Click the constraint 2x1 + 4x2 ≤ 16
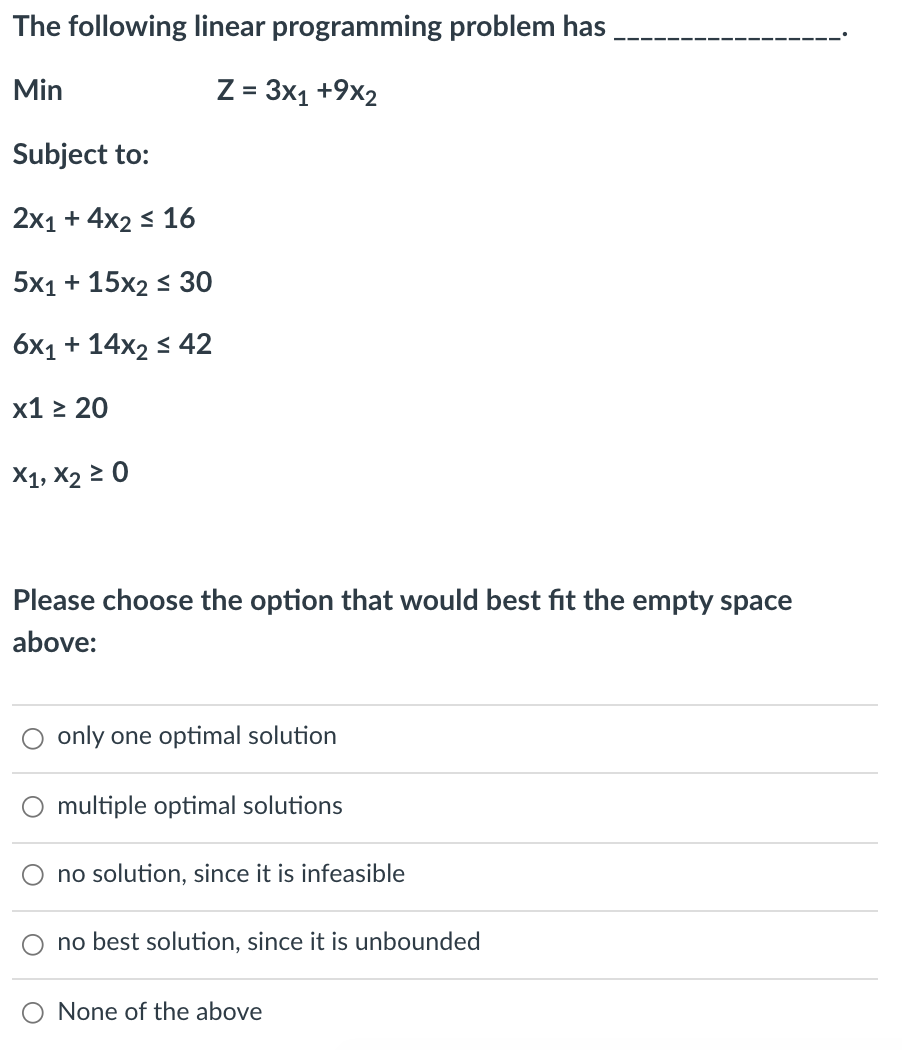The height and width of the screenshot is (1050, 902). point(104,219)
